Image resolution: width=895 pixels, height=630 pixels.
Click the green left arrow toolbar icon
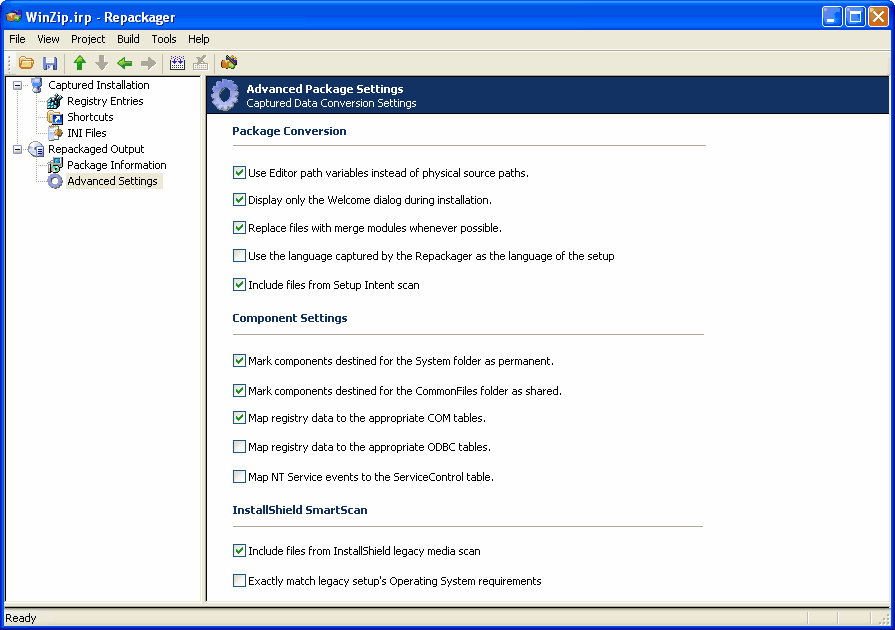(x=125, y=63)
